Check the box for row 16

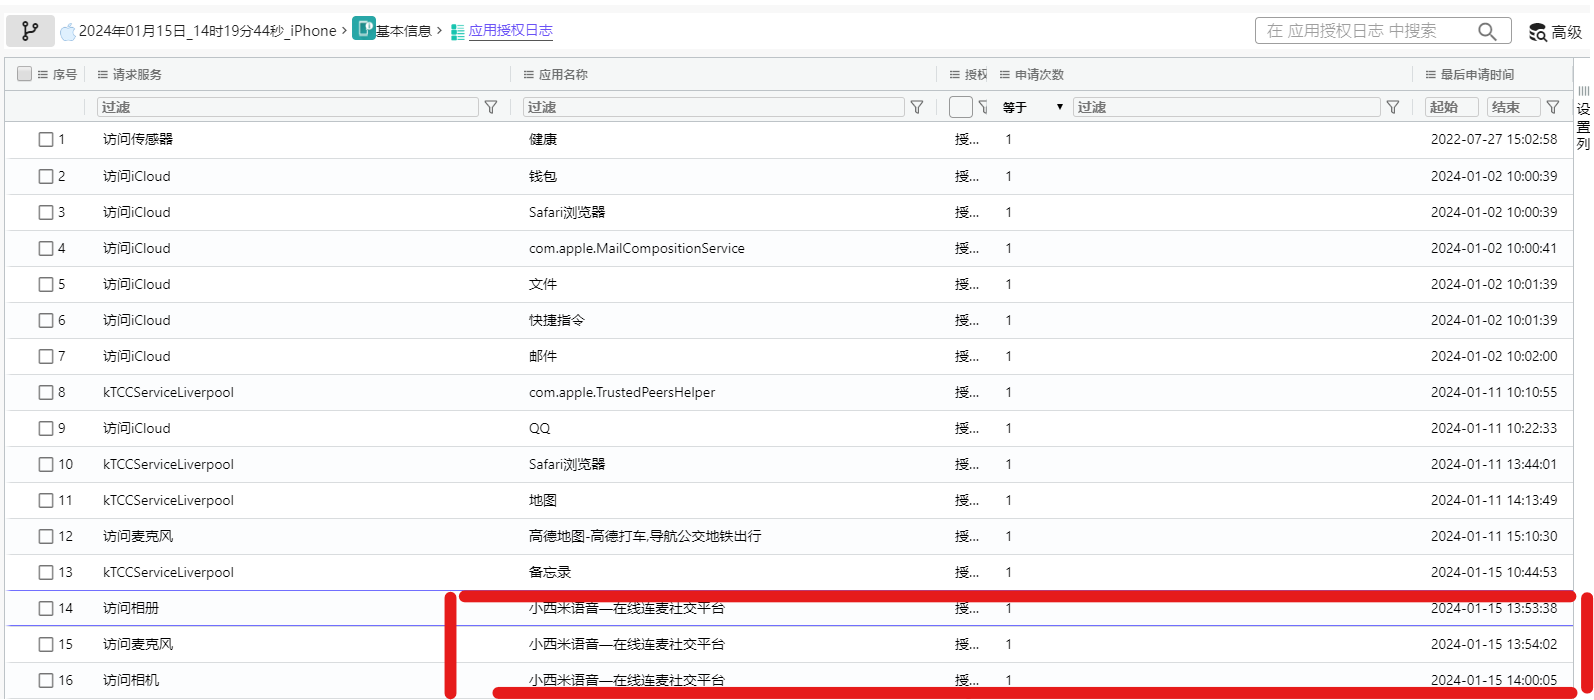[46, 680]
